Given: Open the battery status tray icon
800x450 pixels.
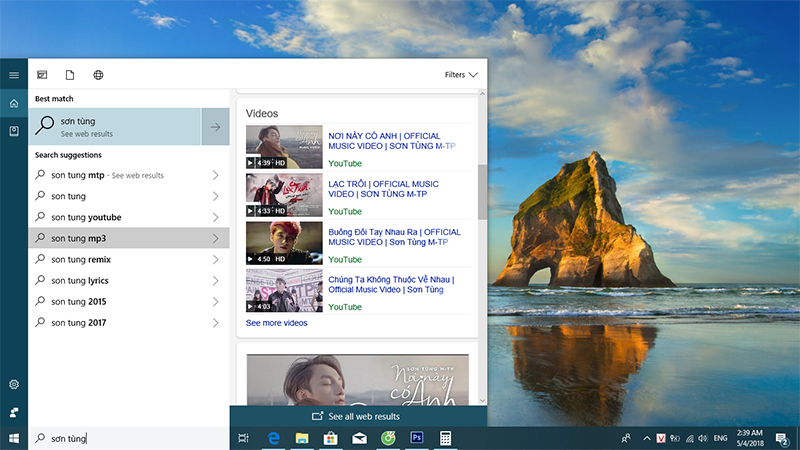Looking at the screenshot, I should pos(675,438).
